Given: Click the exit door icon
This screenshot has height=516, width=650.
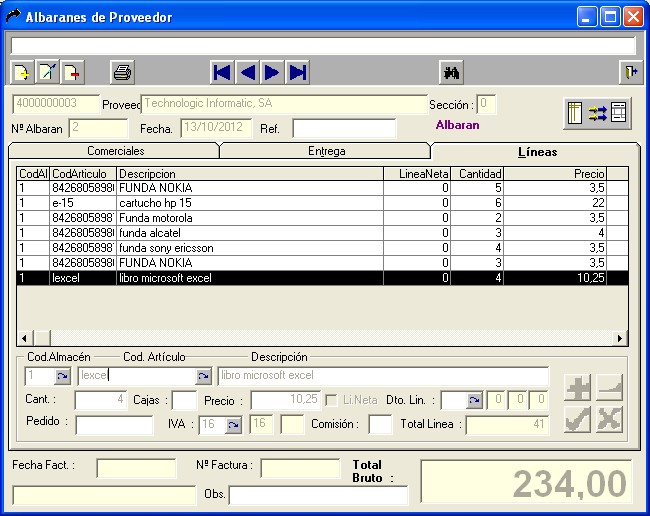Looking at the screenshot, I should pyautogui.click(x=631, y=73).
